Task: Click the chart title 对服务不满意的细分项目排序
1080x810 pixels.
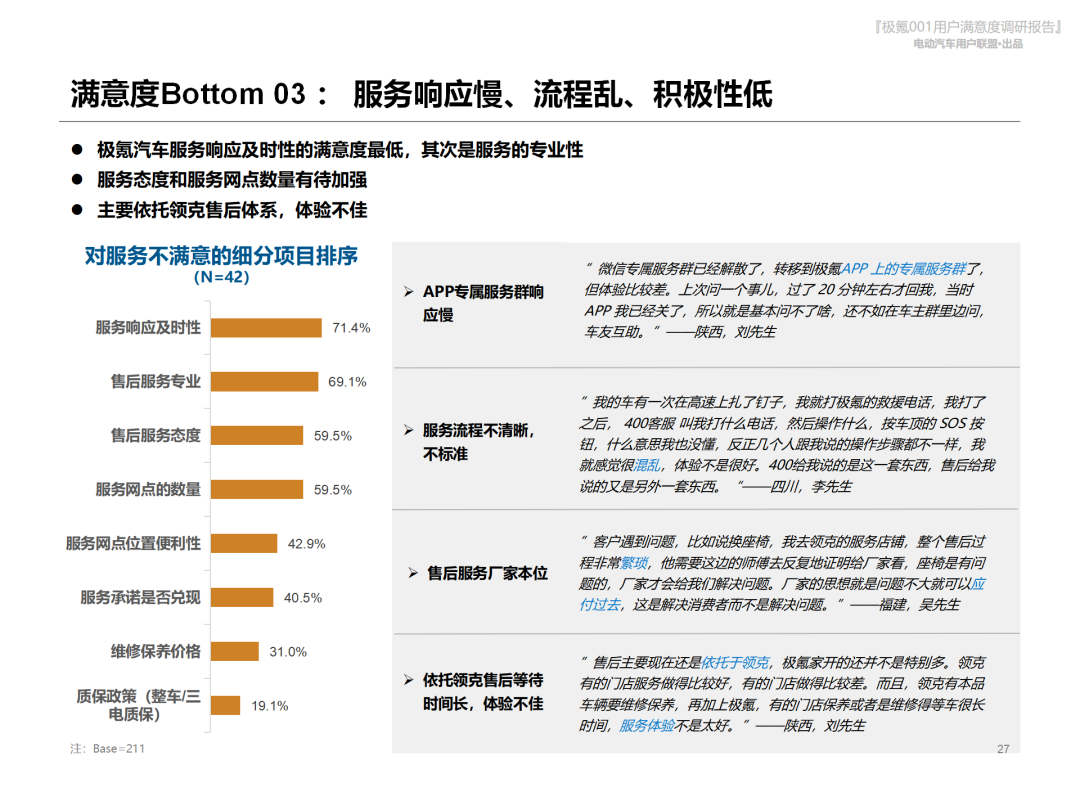Action: coord(221,256)
